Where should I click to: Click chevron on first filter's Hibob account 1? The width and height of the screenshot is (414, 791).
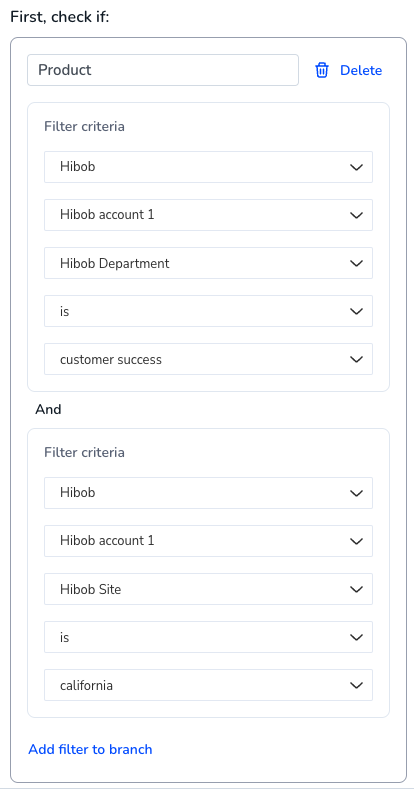[x=356, y=215]
